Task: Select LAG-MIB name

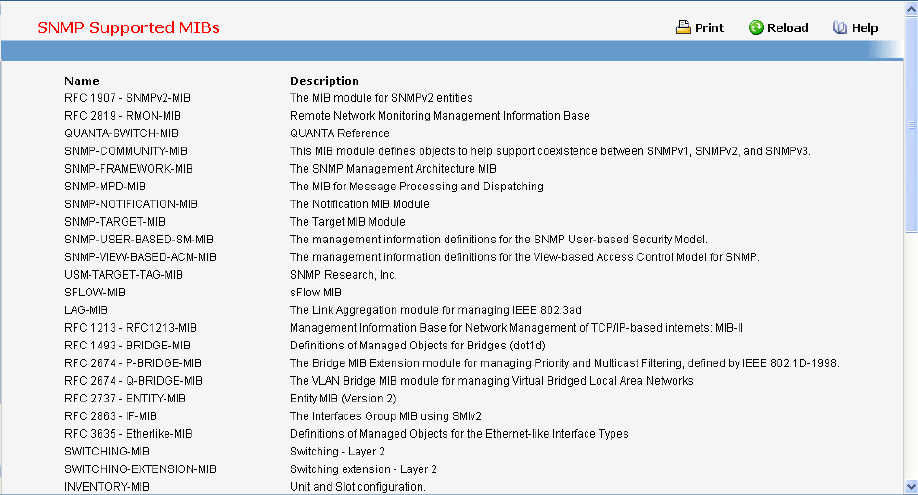Action: coord(86,310)
